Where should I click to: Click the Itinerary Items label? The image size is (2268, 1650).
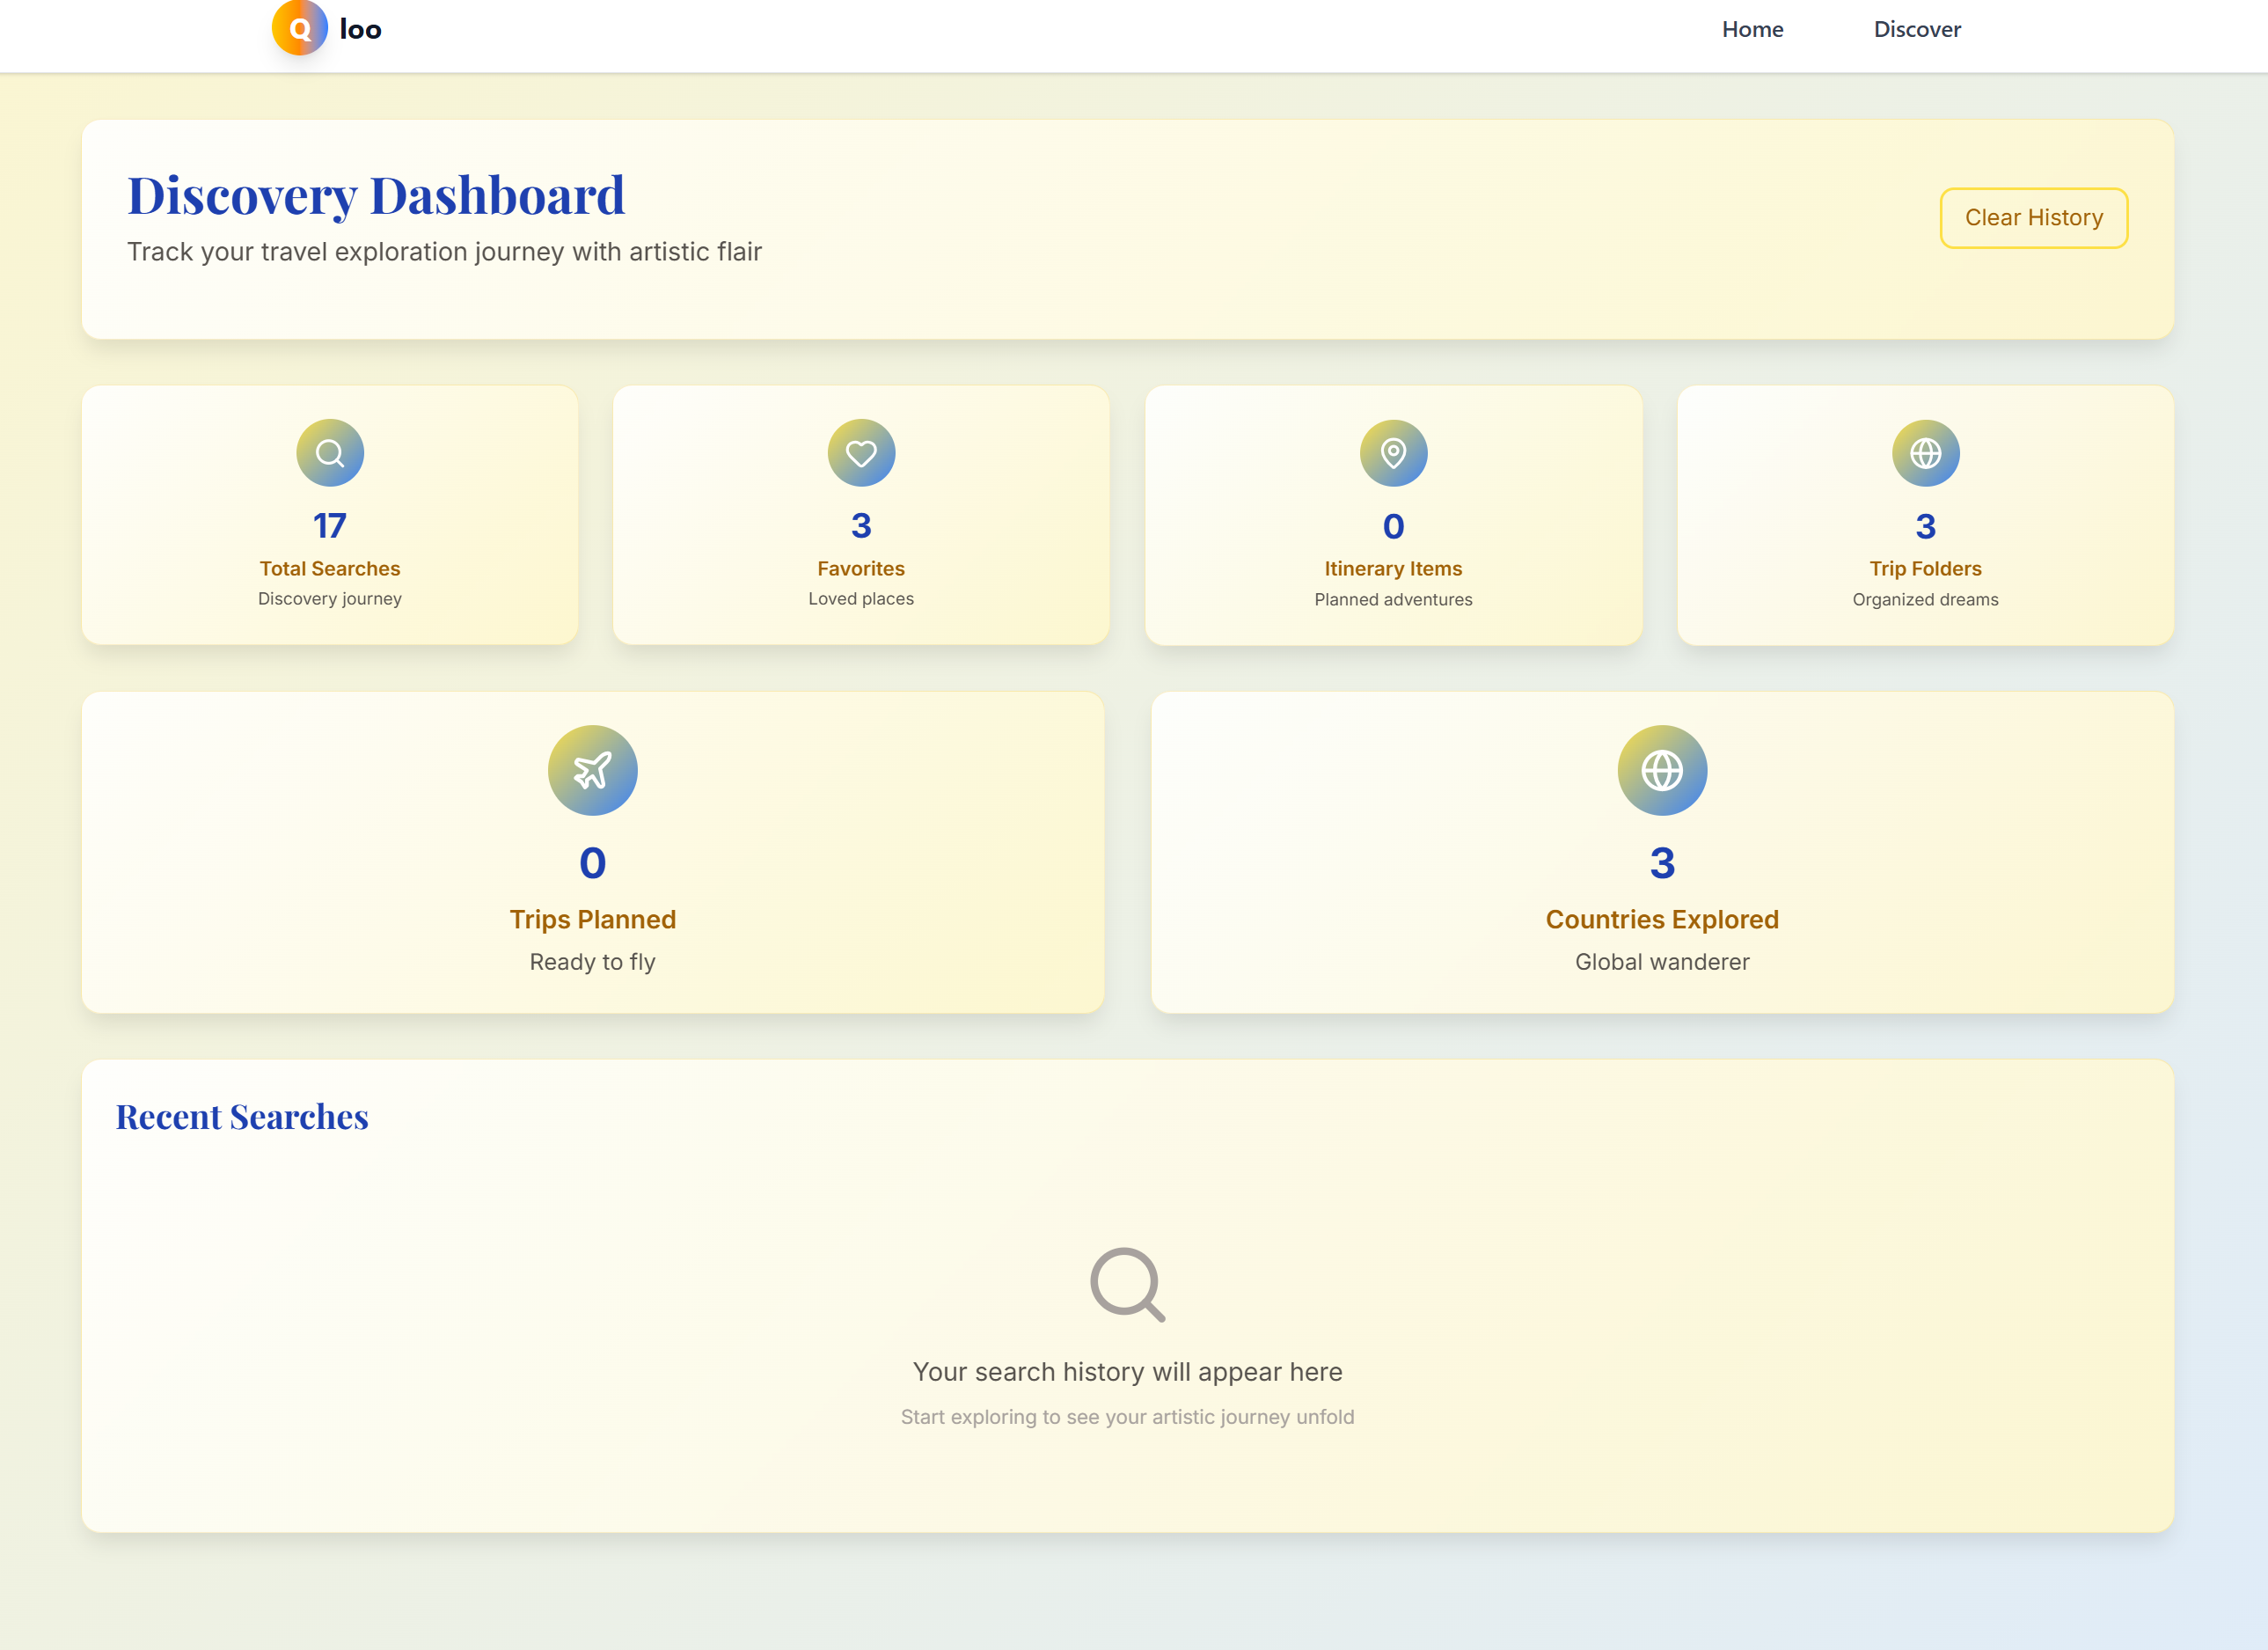click(x=1393, y=568)
